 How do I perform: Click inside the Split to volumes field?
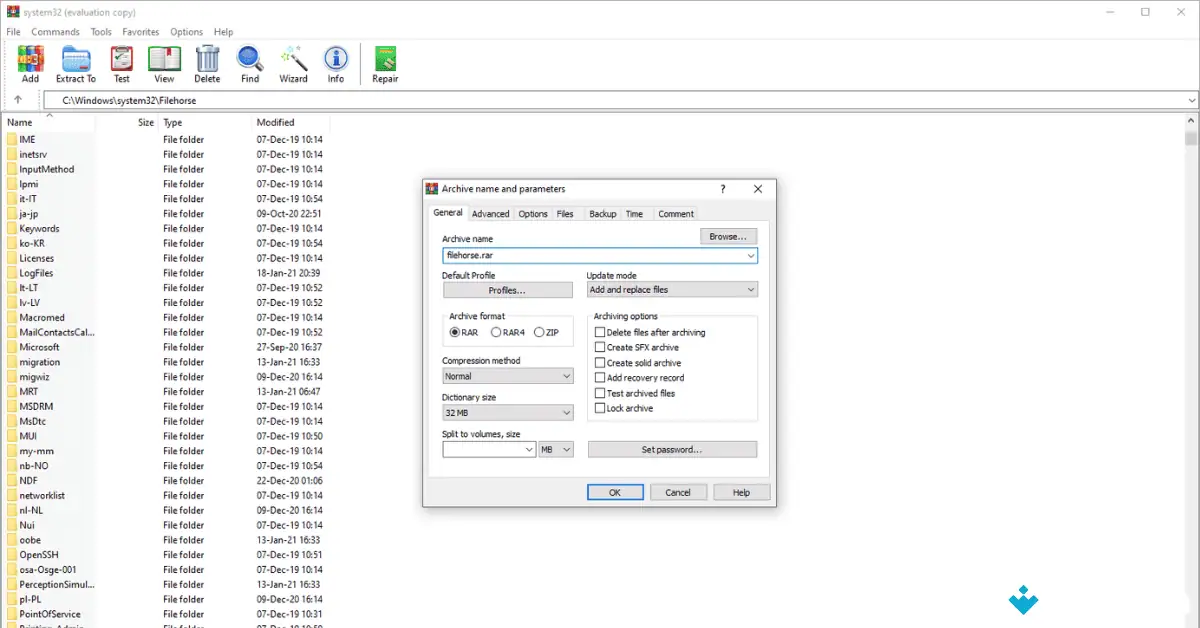[x=485, y=449]
